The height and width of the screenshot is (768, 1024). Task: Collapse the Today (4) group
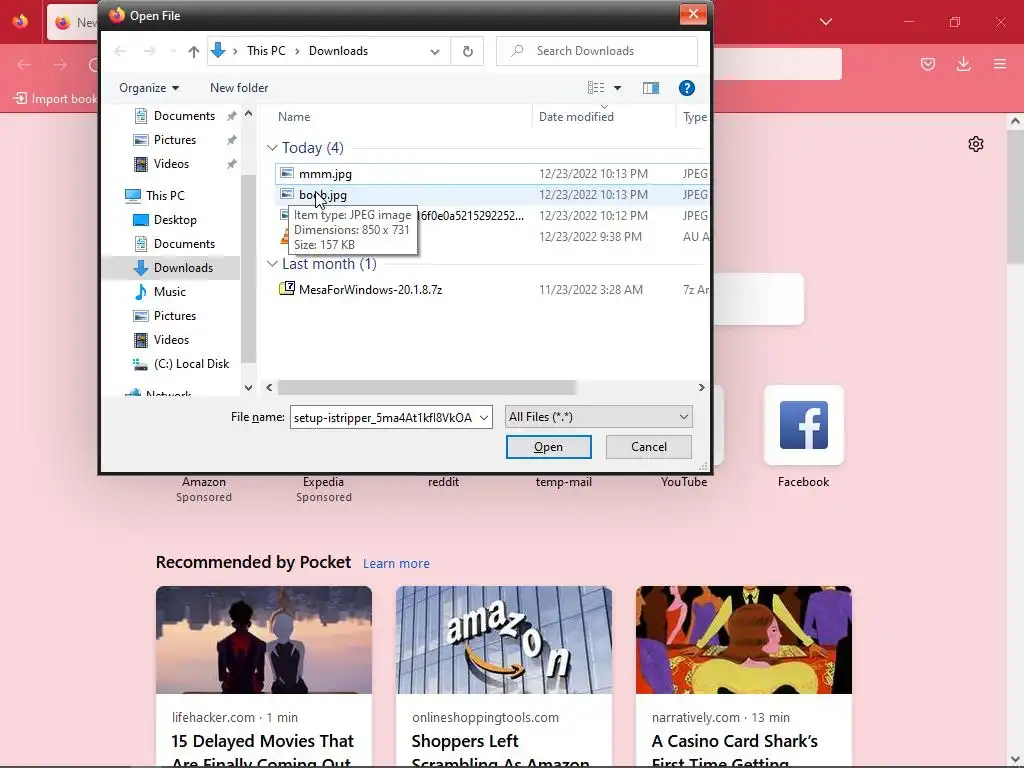click(x=272, y=148)
